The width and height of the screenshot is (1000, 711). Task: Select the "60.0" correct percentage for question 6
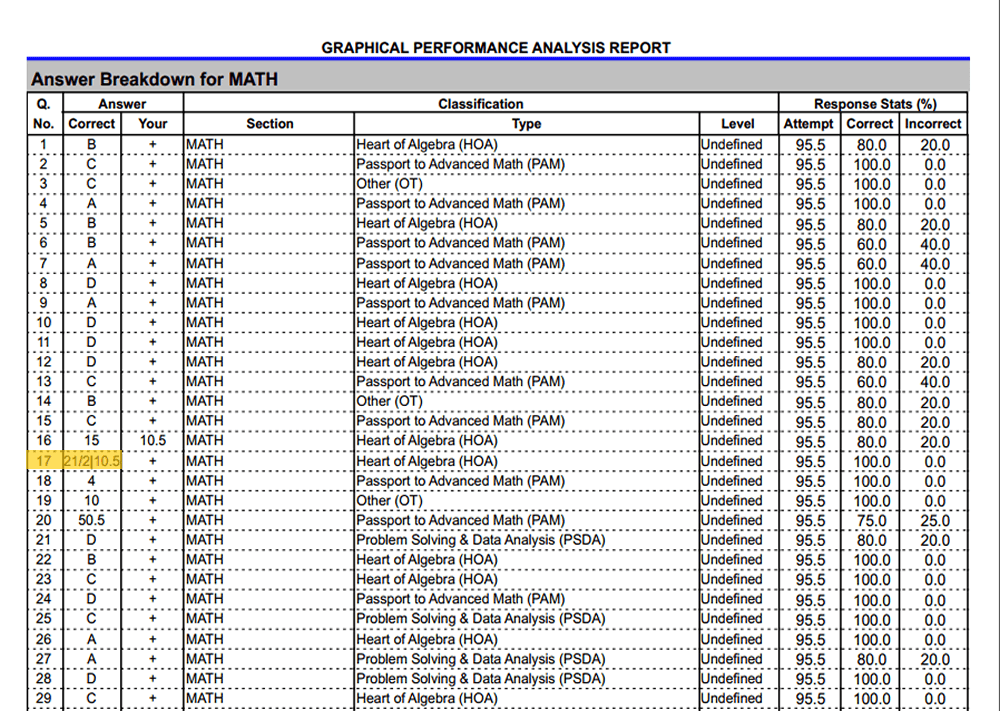[x=871, y=244]
